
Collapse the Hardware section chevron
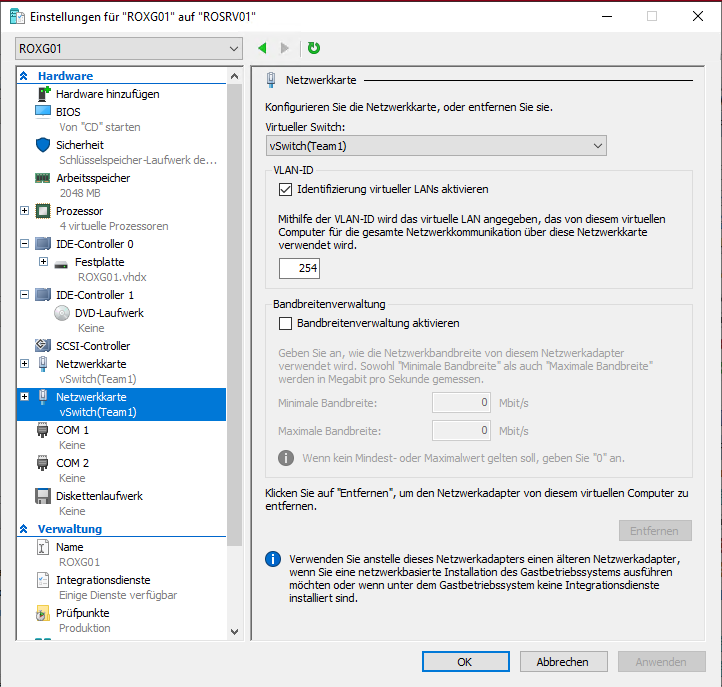coord(24,76)
